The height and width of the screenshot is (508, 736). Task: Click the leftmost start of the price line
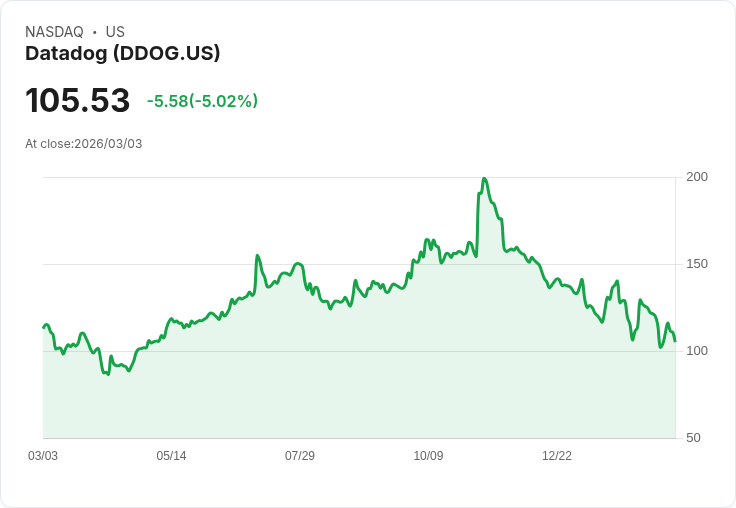pos(44,327)
